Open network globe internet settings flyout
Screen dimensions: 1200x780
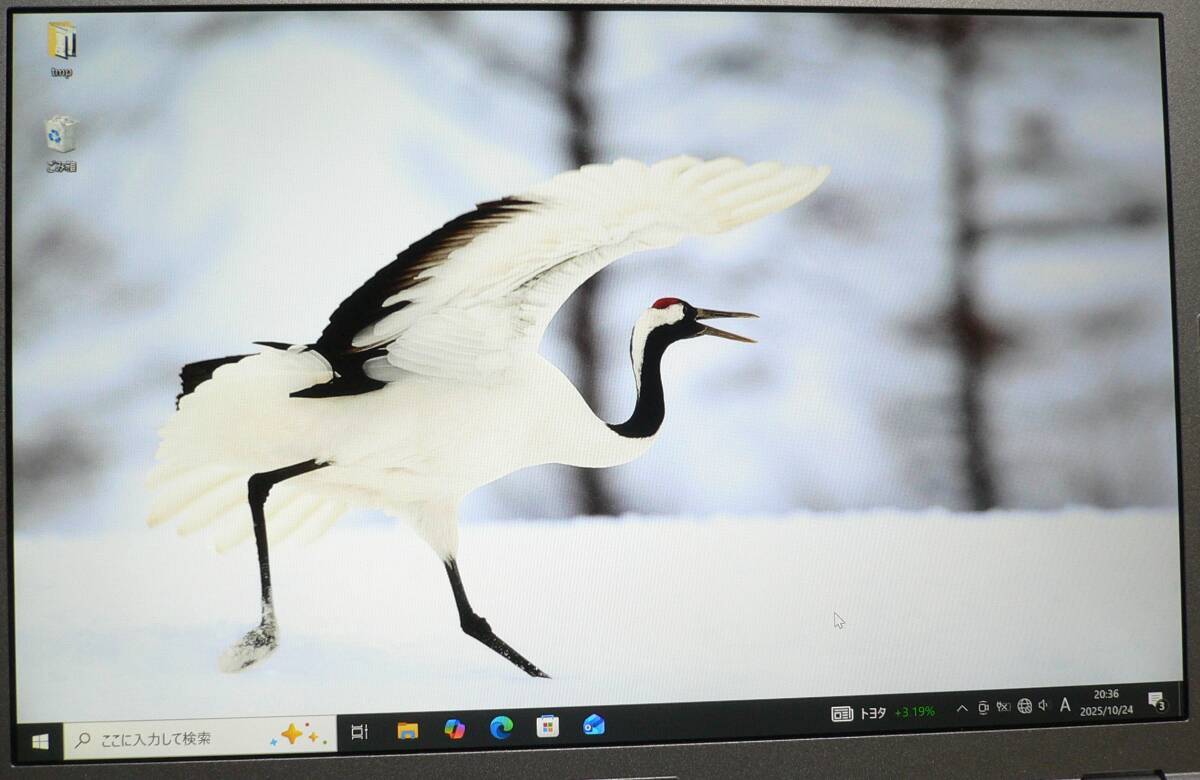[1024, 706]
